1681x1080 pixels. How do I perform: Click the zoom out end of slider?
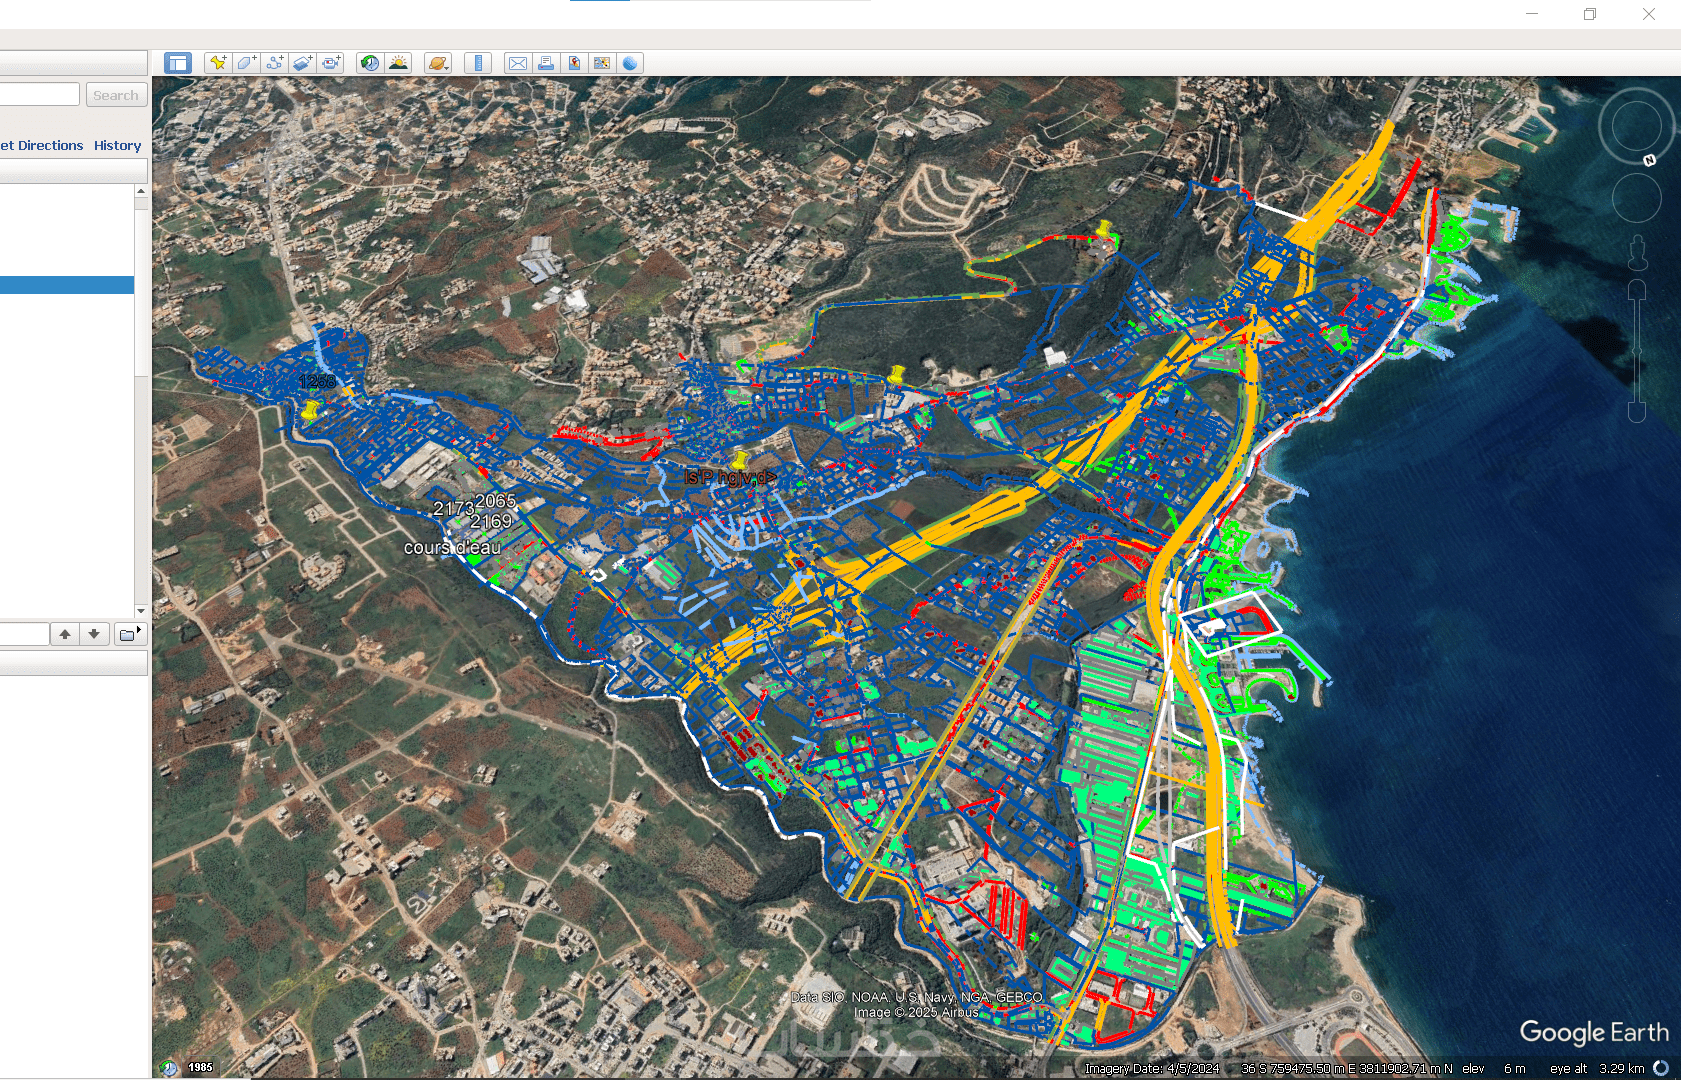[x=1637, y=412]
